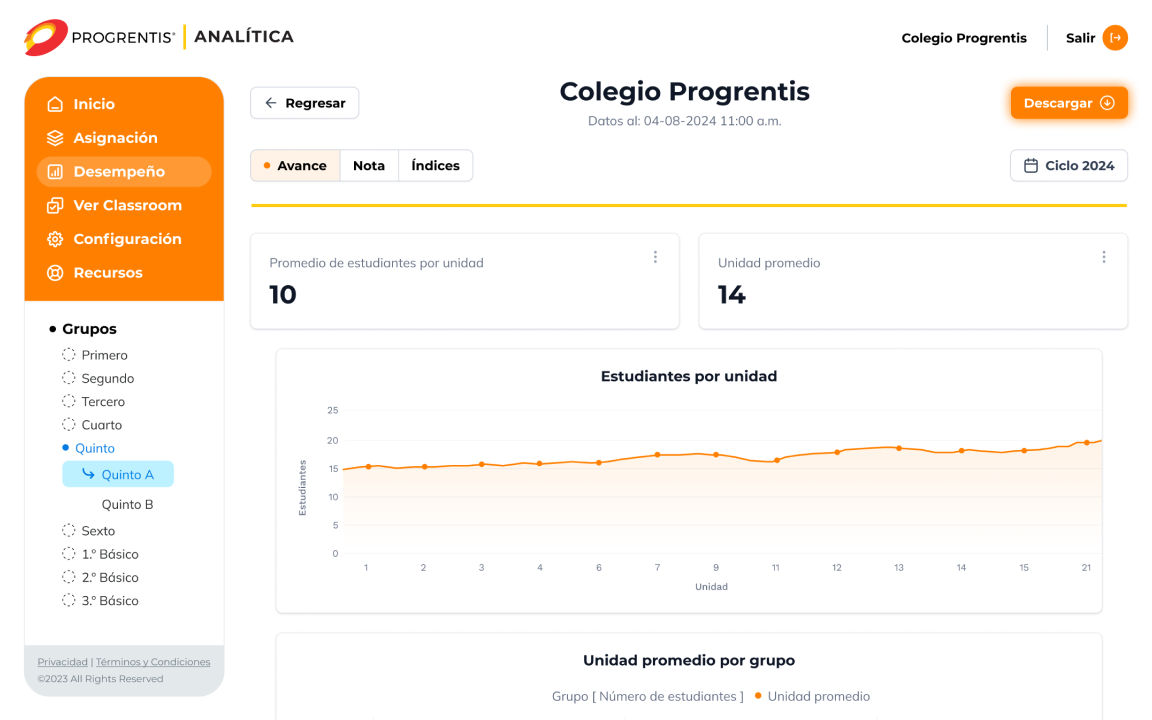Viewport: 1152px width, 720px height.
Task: Open the Privacidad link
Action: (x=62, y=662)
